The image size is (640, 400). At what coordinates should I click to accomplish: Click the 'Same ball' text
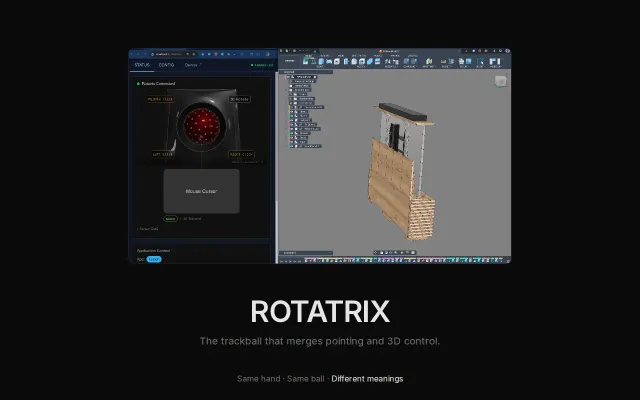tap(305, 379)
